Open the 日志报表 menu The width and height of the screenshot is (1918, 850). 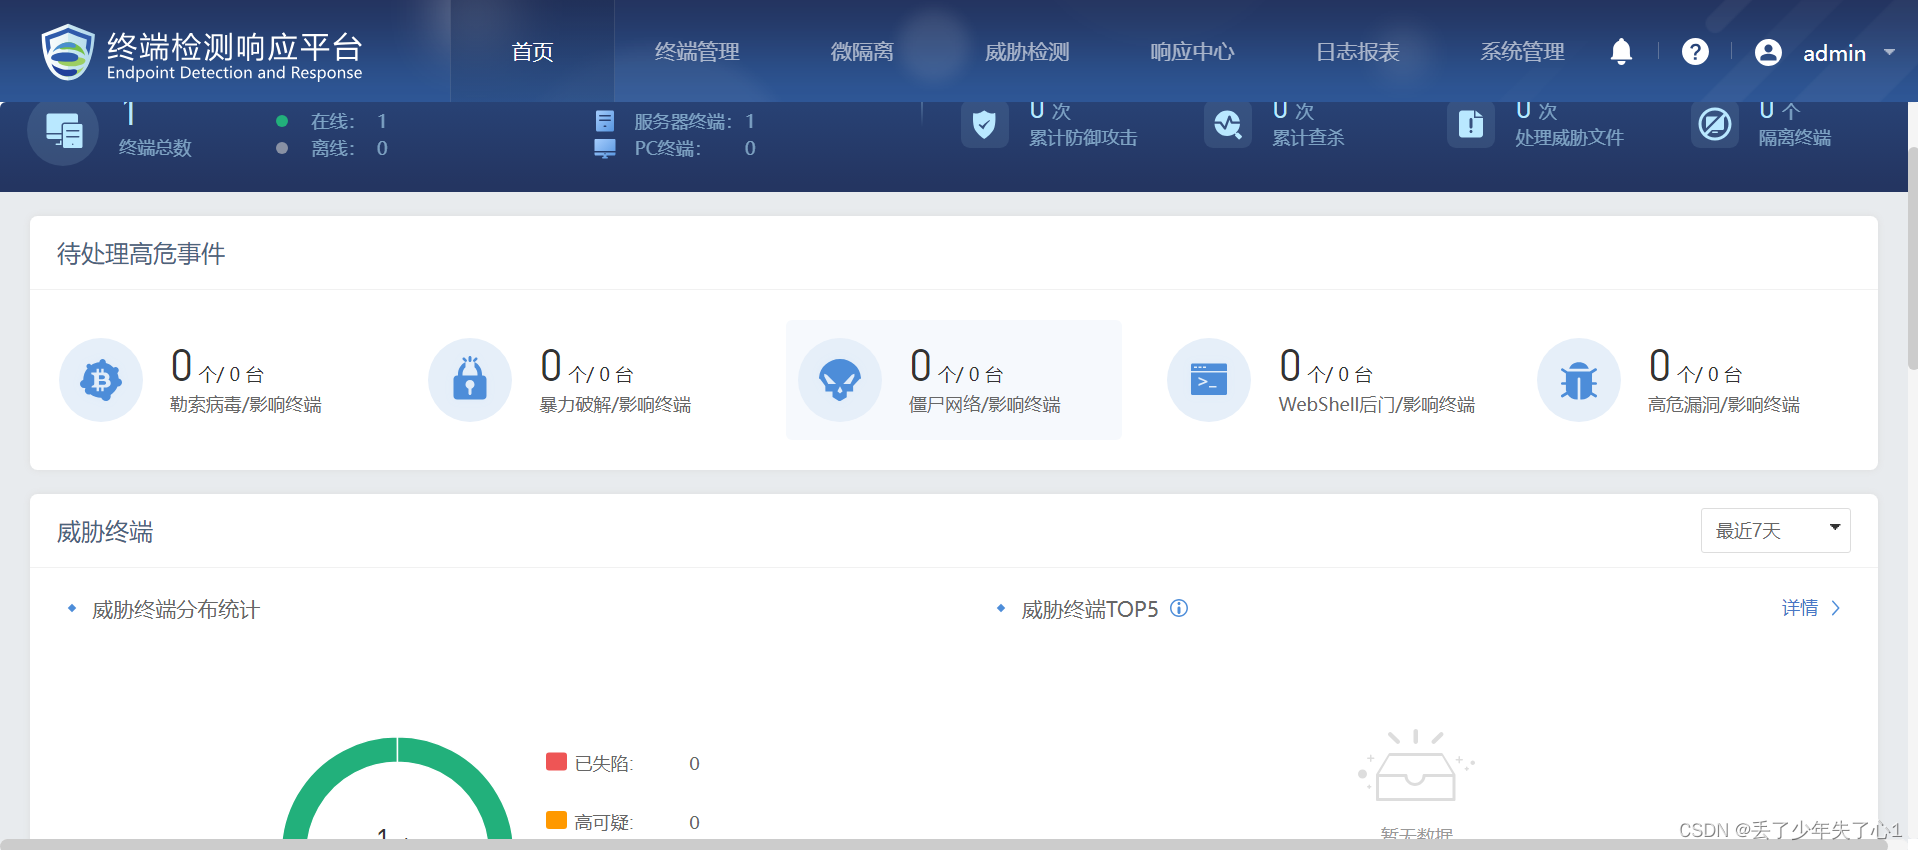pos(1357,52)
